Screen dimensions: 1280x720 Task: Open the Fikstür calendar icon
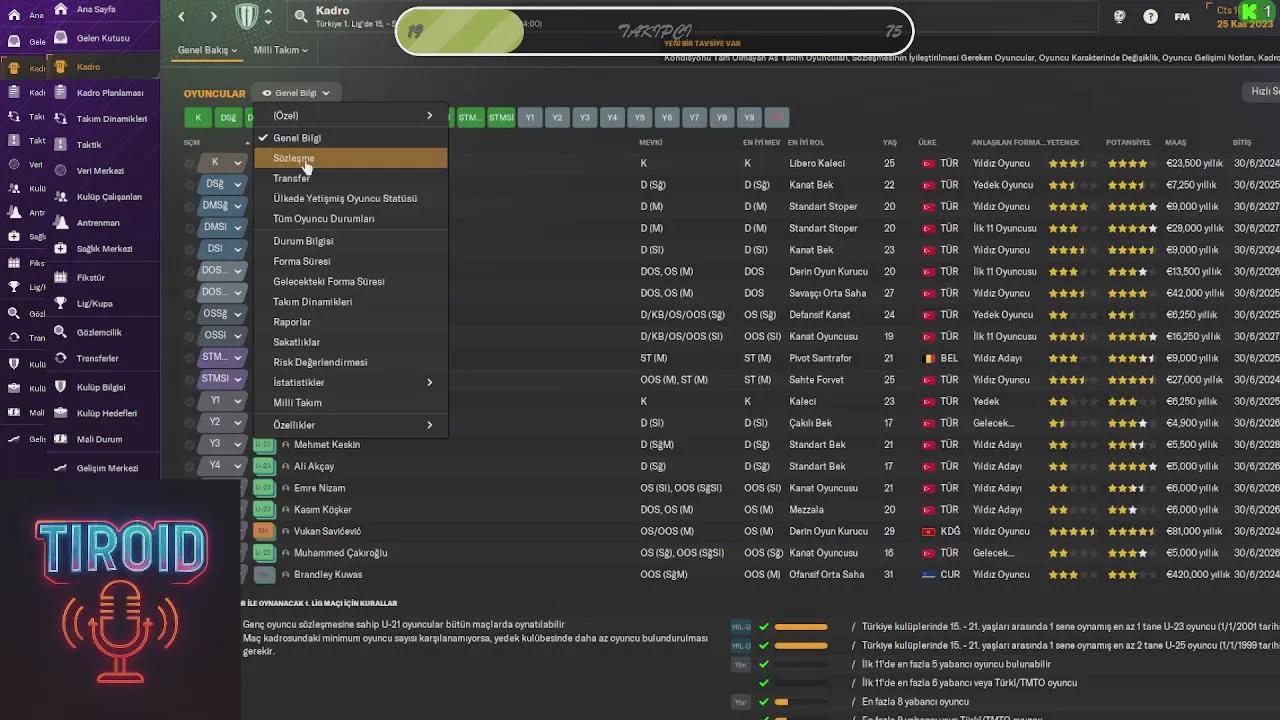[x=60, y=278]
